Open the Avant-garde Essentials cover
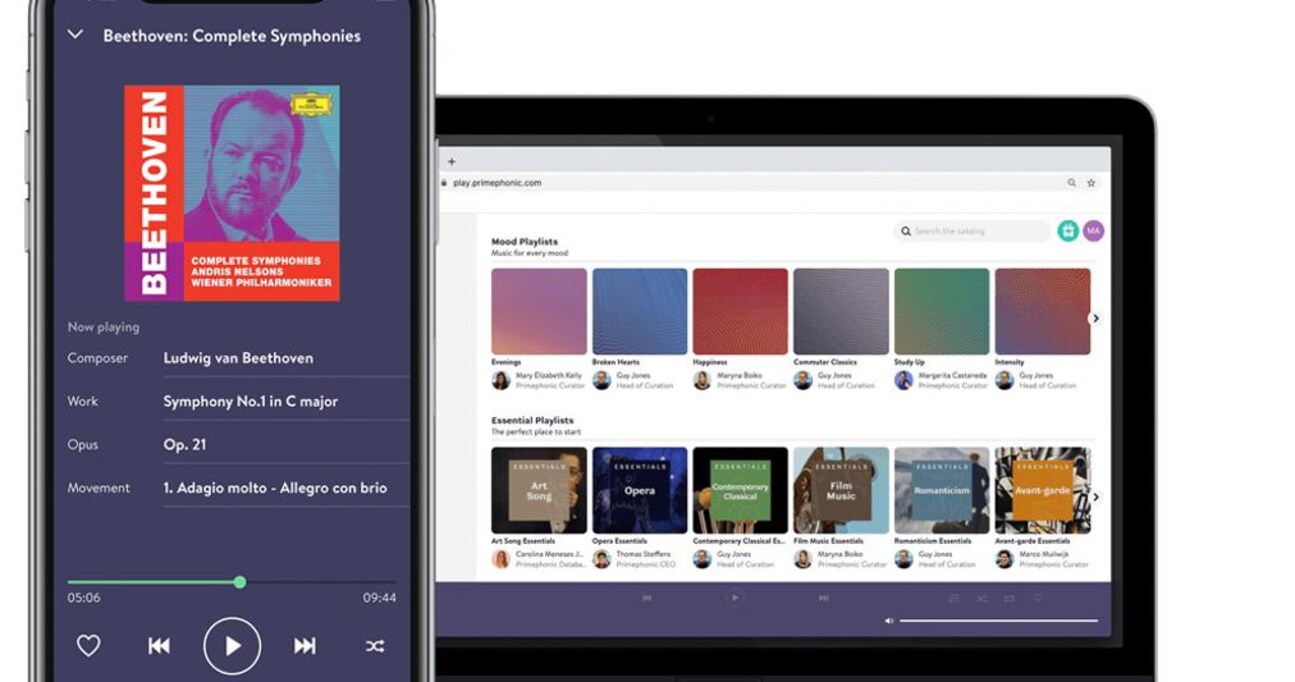The image size is (1295, 682). (x=1042, y=490)
